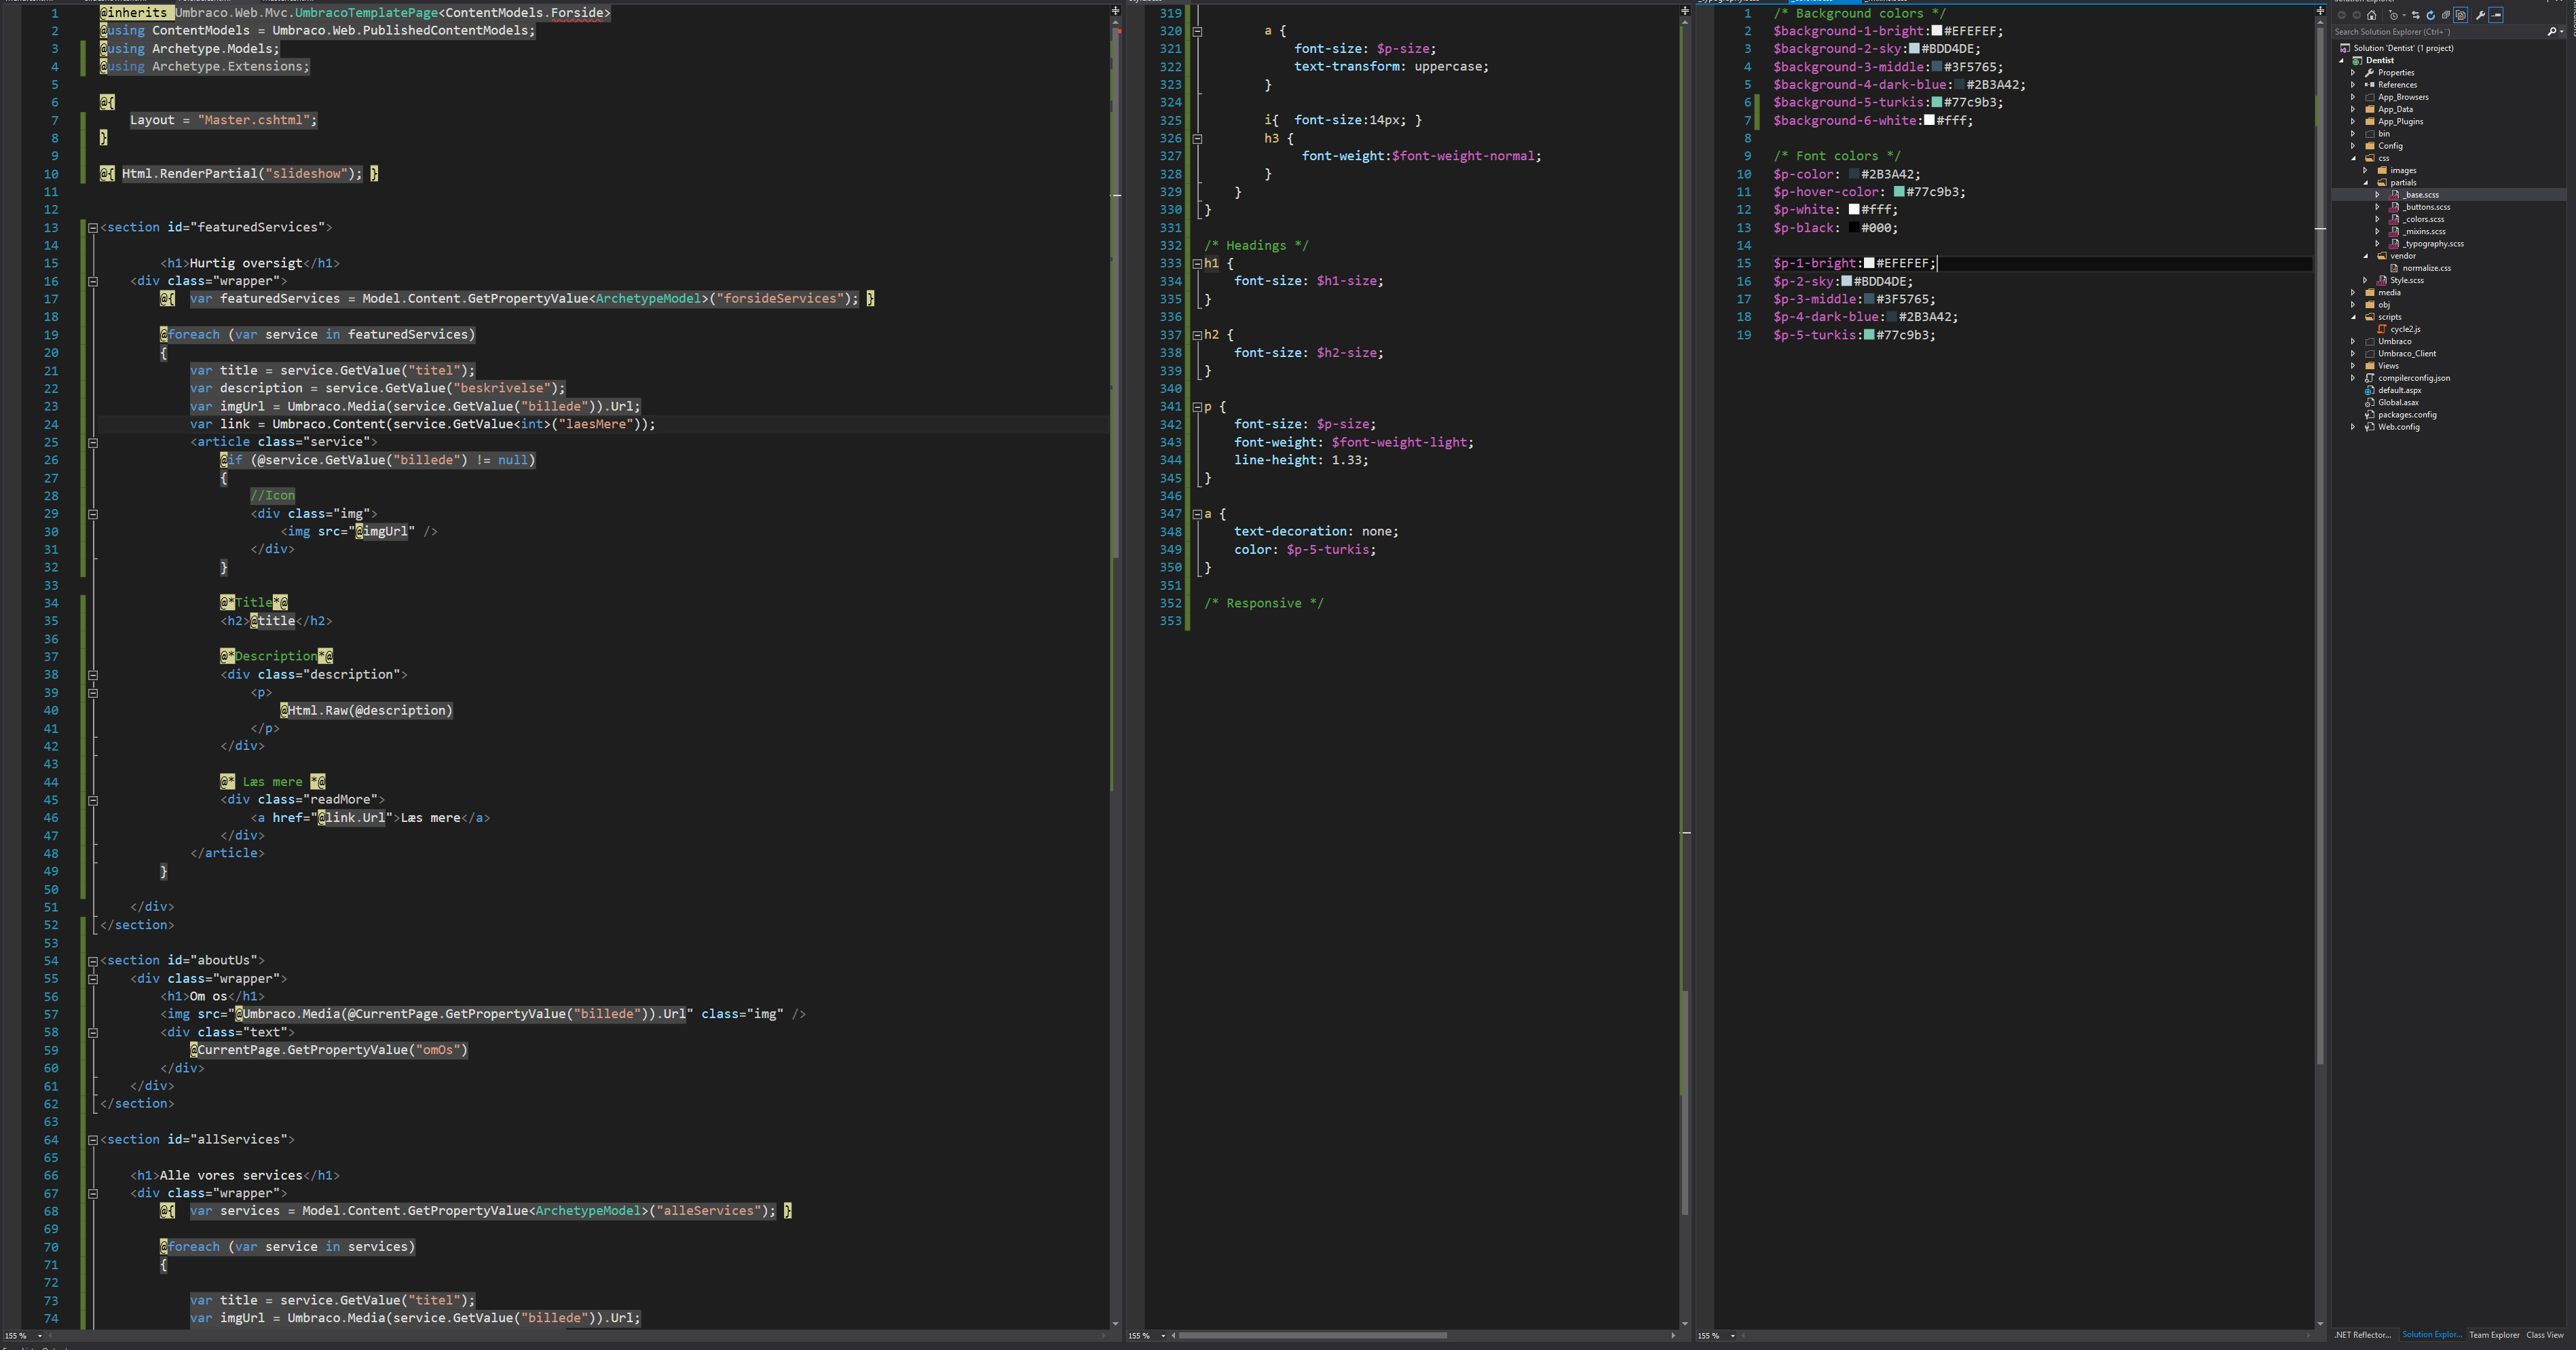Viewport: 2576px width, 1350px height.
Task: Select the cycle2.js file in scripts folder
Action: tap(2405, 329)
